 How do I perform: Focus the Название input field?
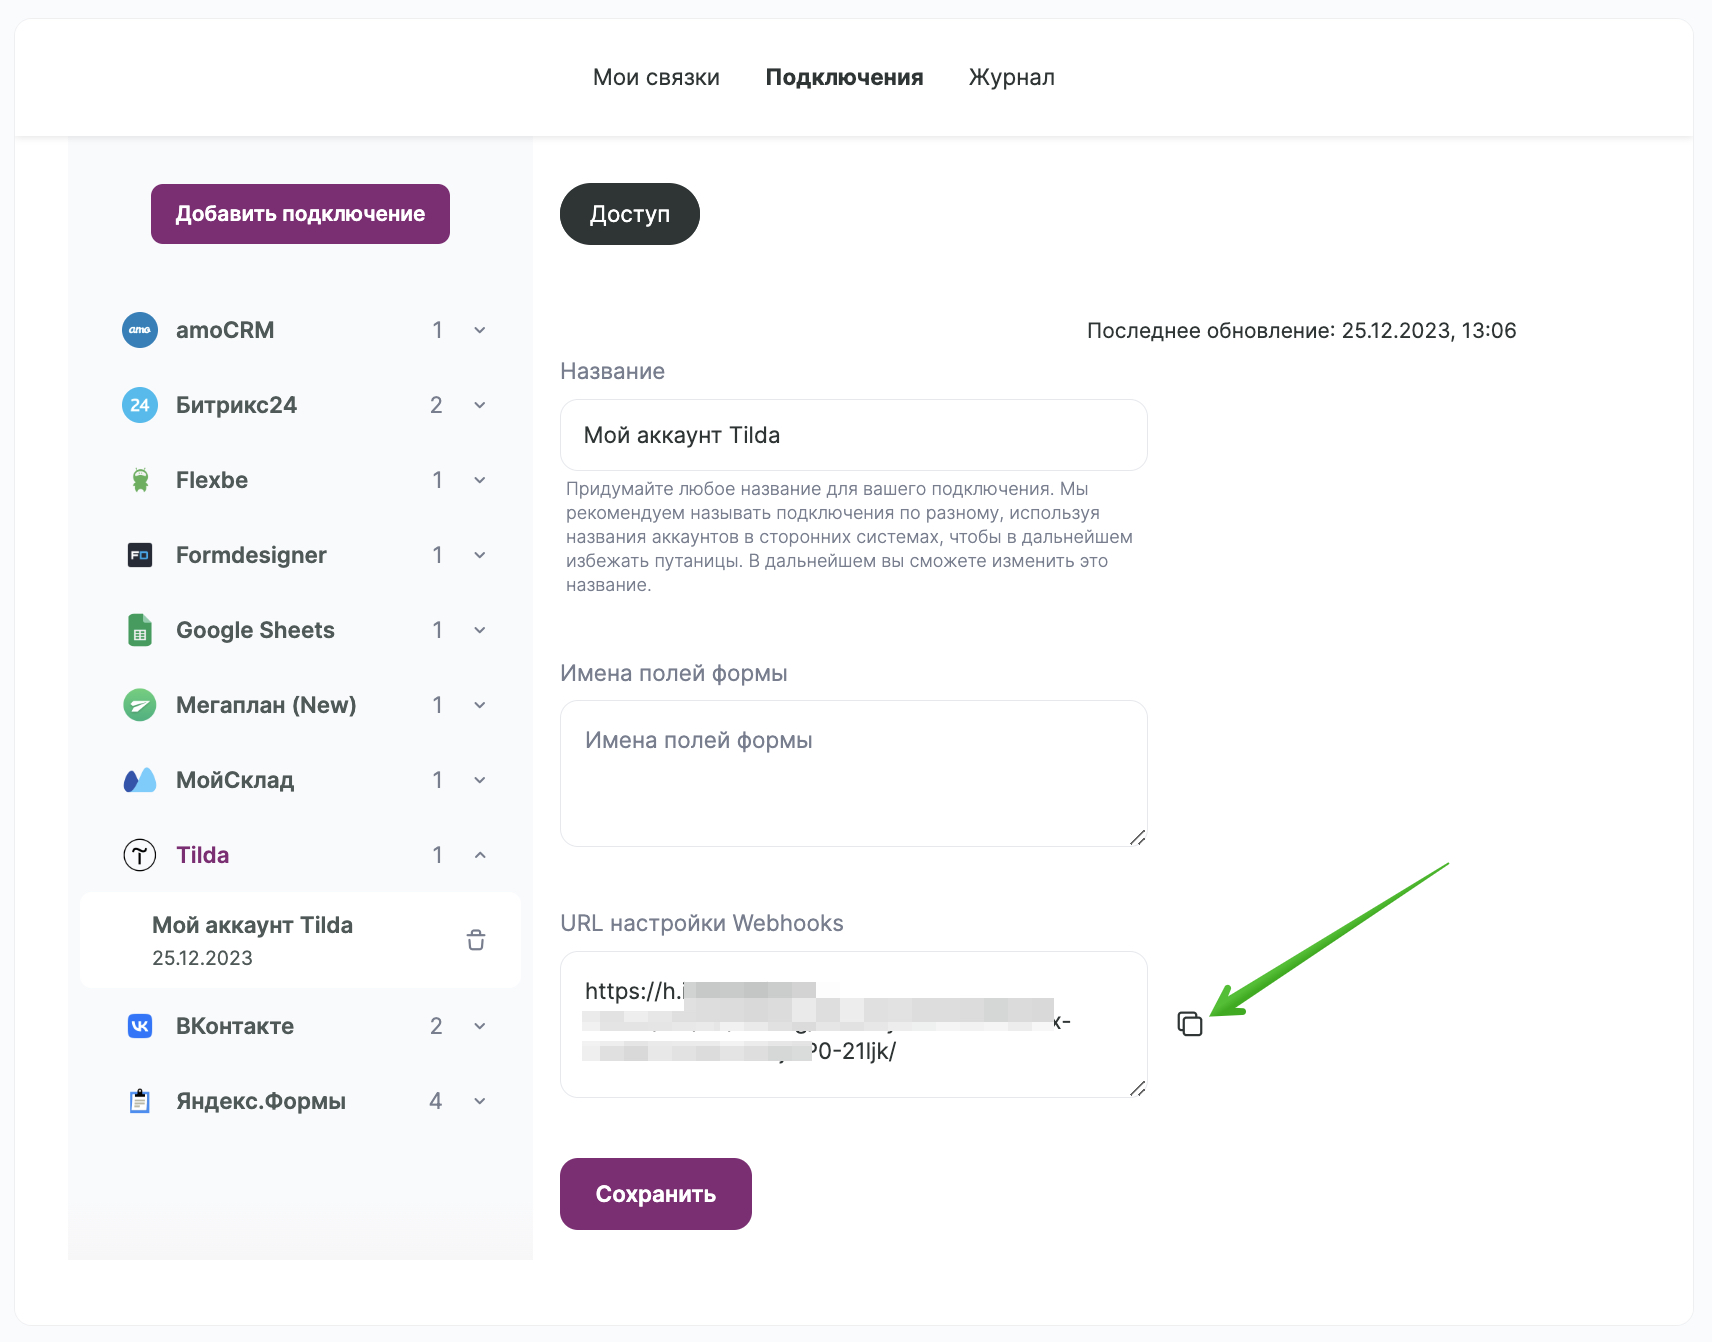click(854, 435)
